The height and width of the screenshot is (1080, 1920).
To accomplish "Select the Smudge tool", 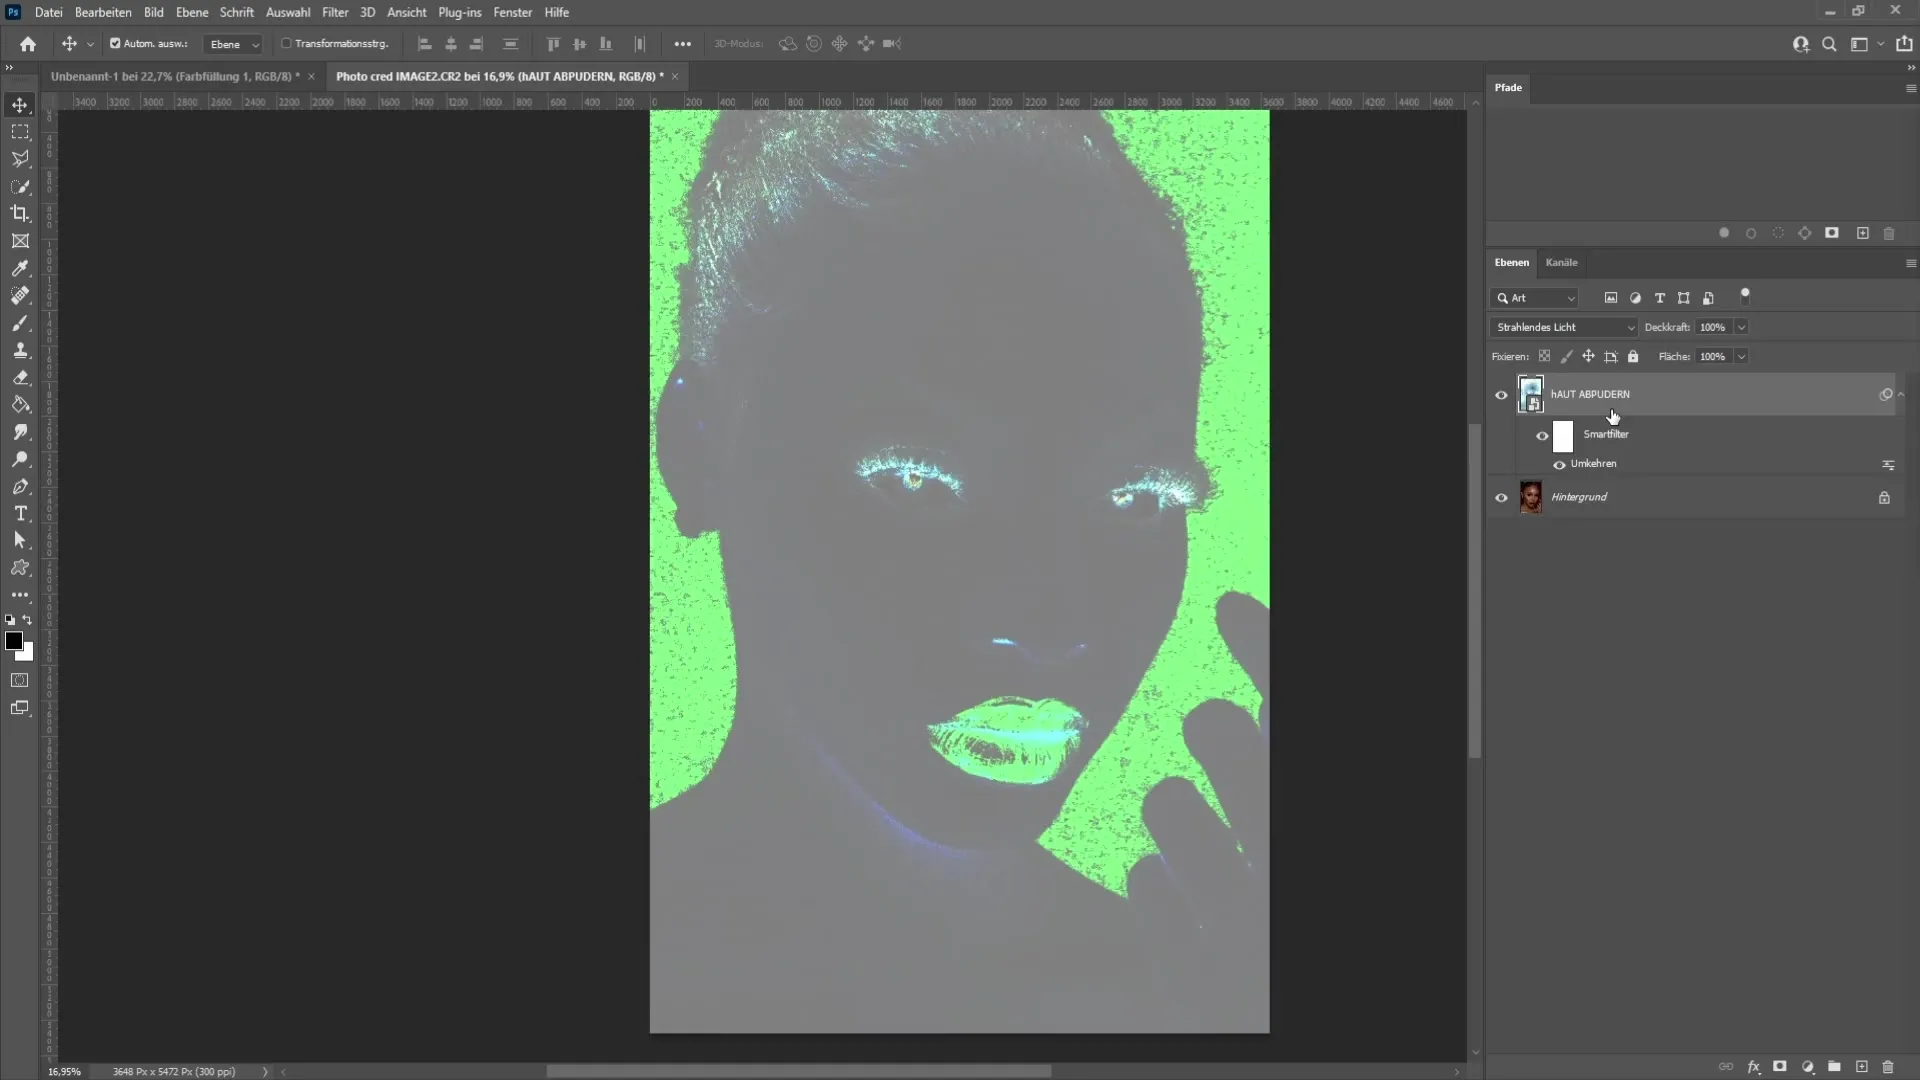I will (x=20, y=432).
